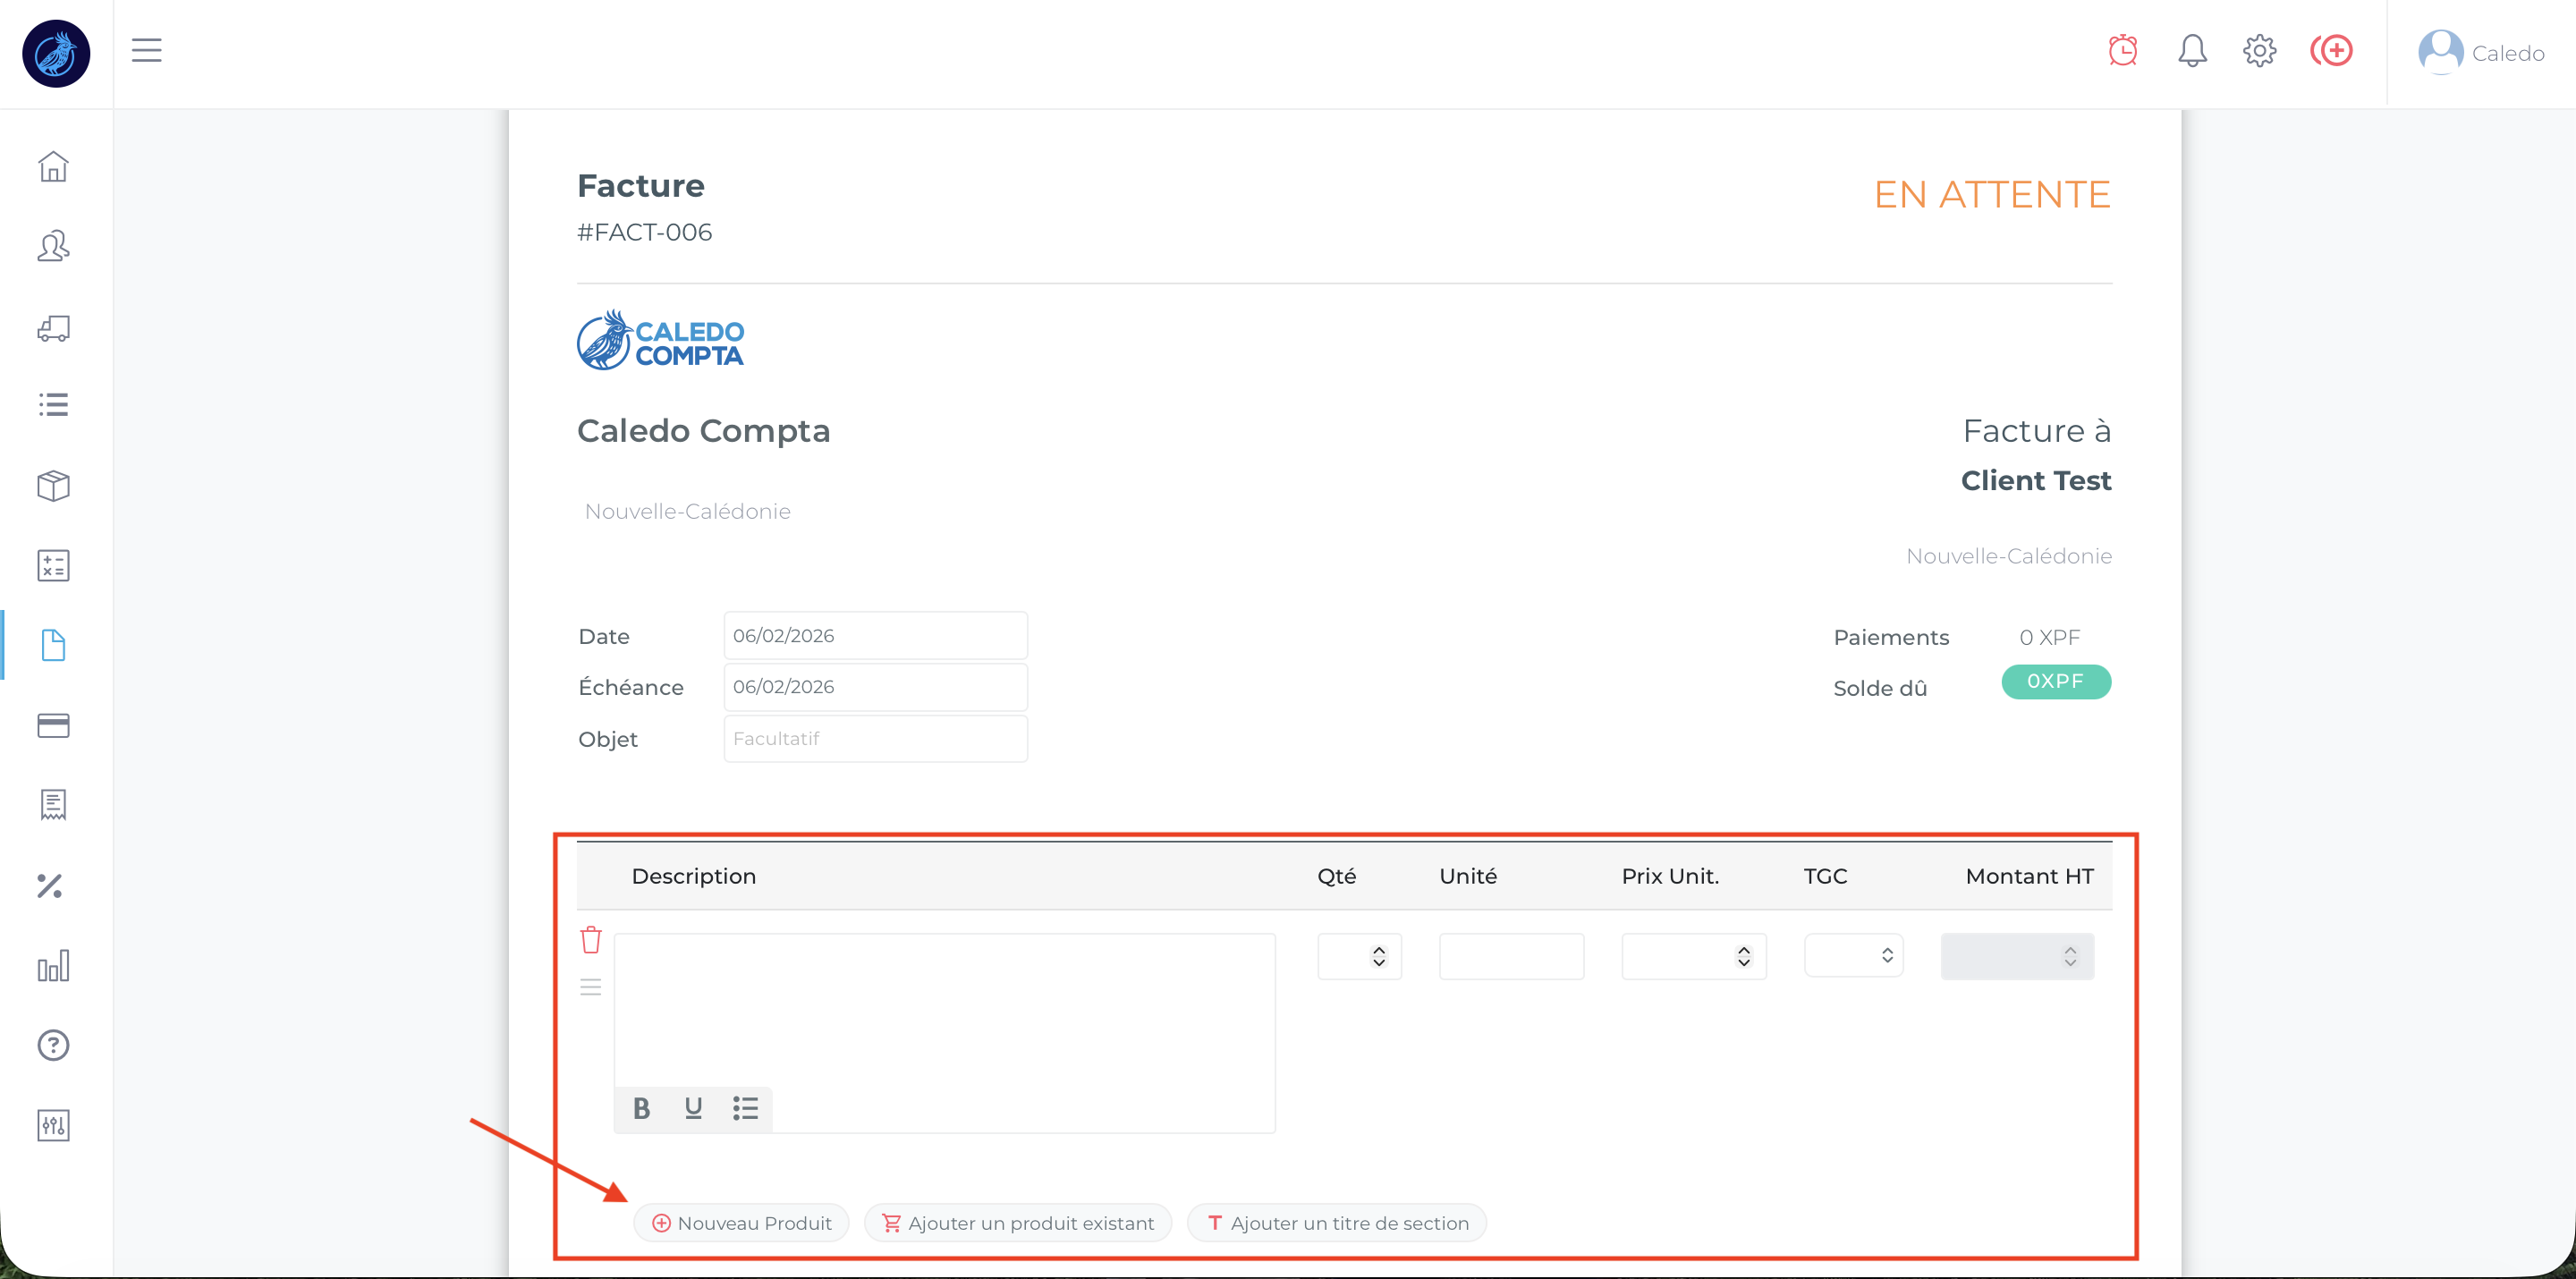Open the TGC tax dropdown
2576x1279 pixels.
[1853, 956]
